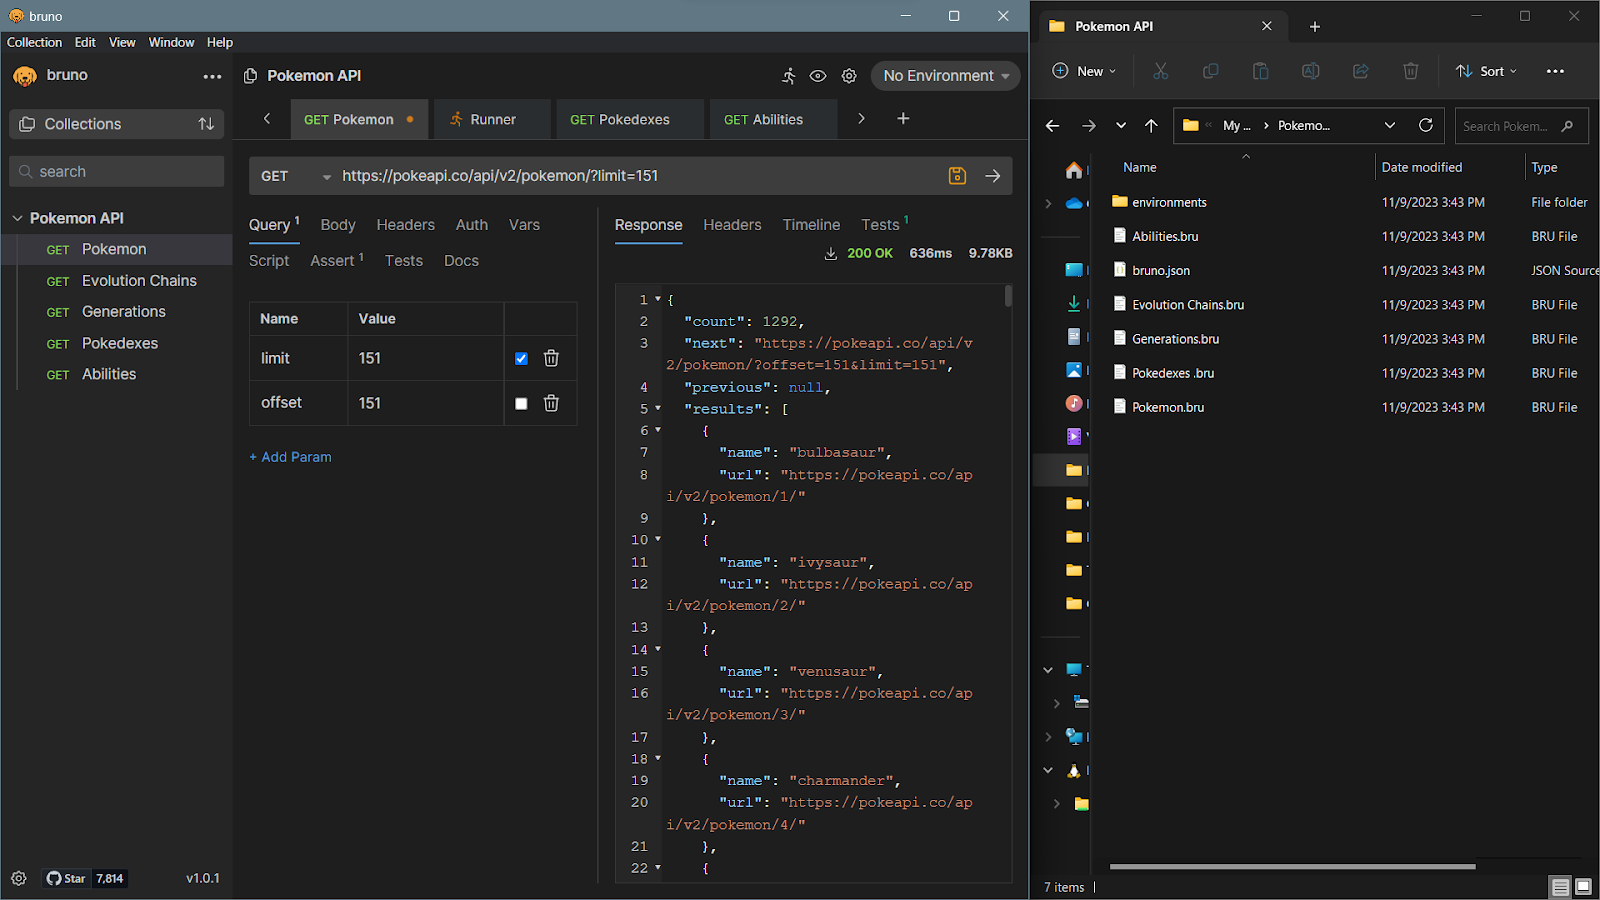Open the Sort dropdown in File Explorer
Image resolution: width=1600 pixels, height=900 pixels.
coord(1487,71)
